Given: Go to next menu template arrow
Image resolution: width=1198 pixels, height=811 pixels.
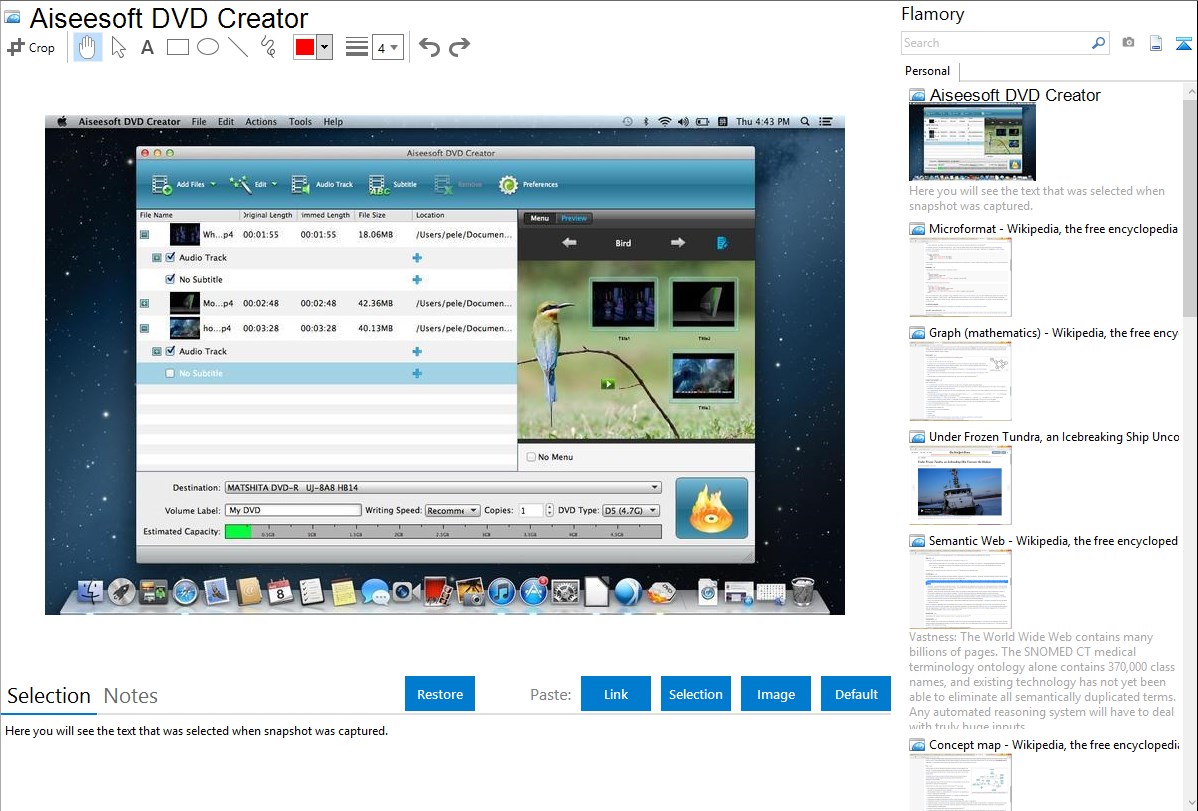Looking at the screenshot, I should (678, 242).
